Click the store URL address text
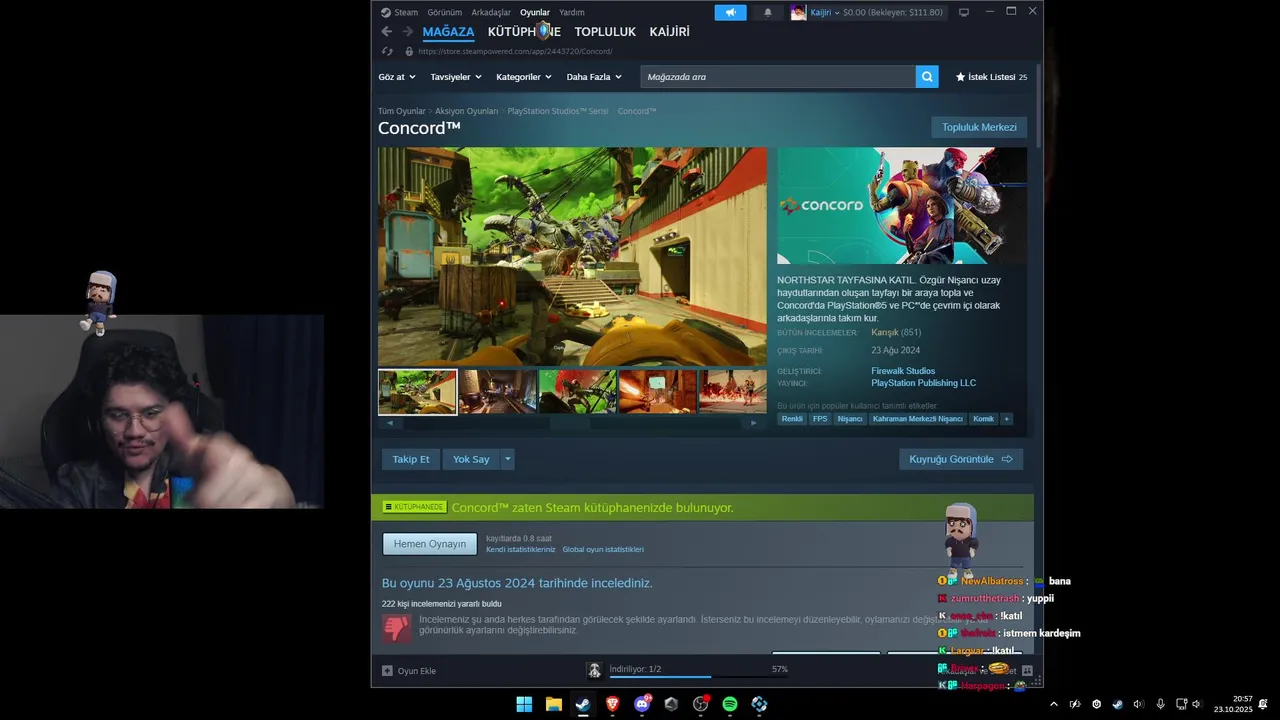1280x720 pixels. point(516,51)
